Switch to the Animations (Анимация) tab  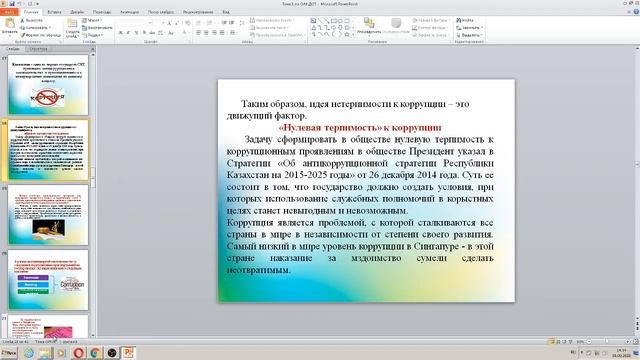(x=129, y=12)
